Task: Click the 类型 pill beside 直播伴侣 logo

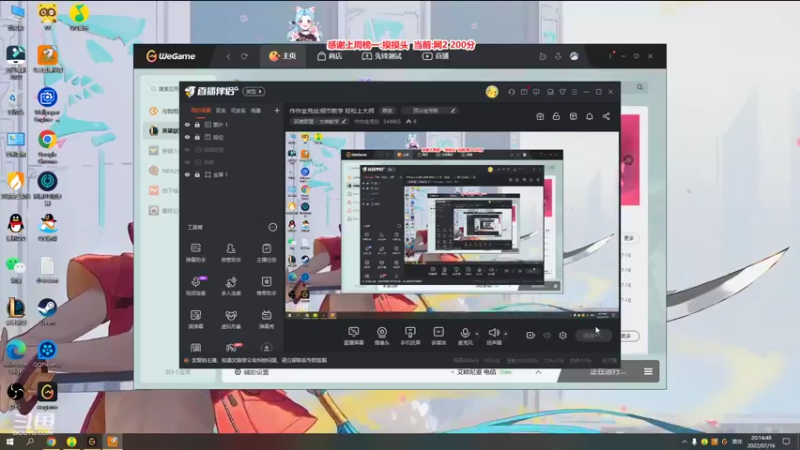Action: click(x=254, y=91)
